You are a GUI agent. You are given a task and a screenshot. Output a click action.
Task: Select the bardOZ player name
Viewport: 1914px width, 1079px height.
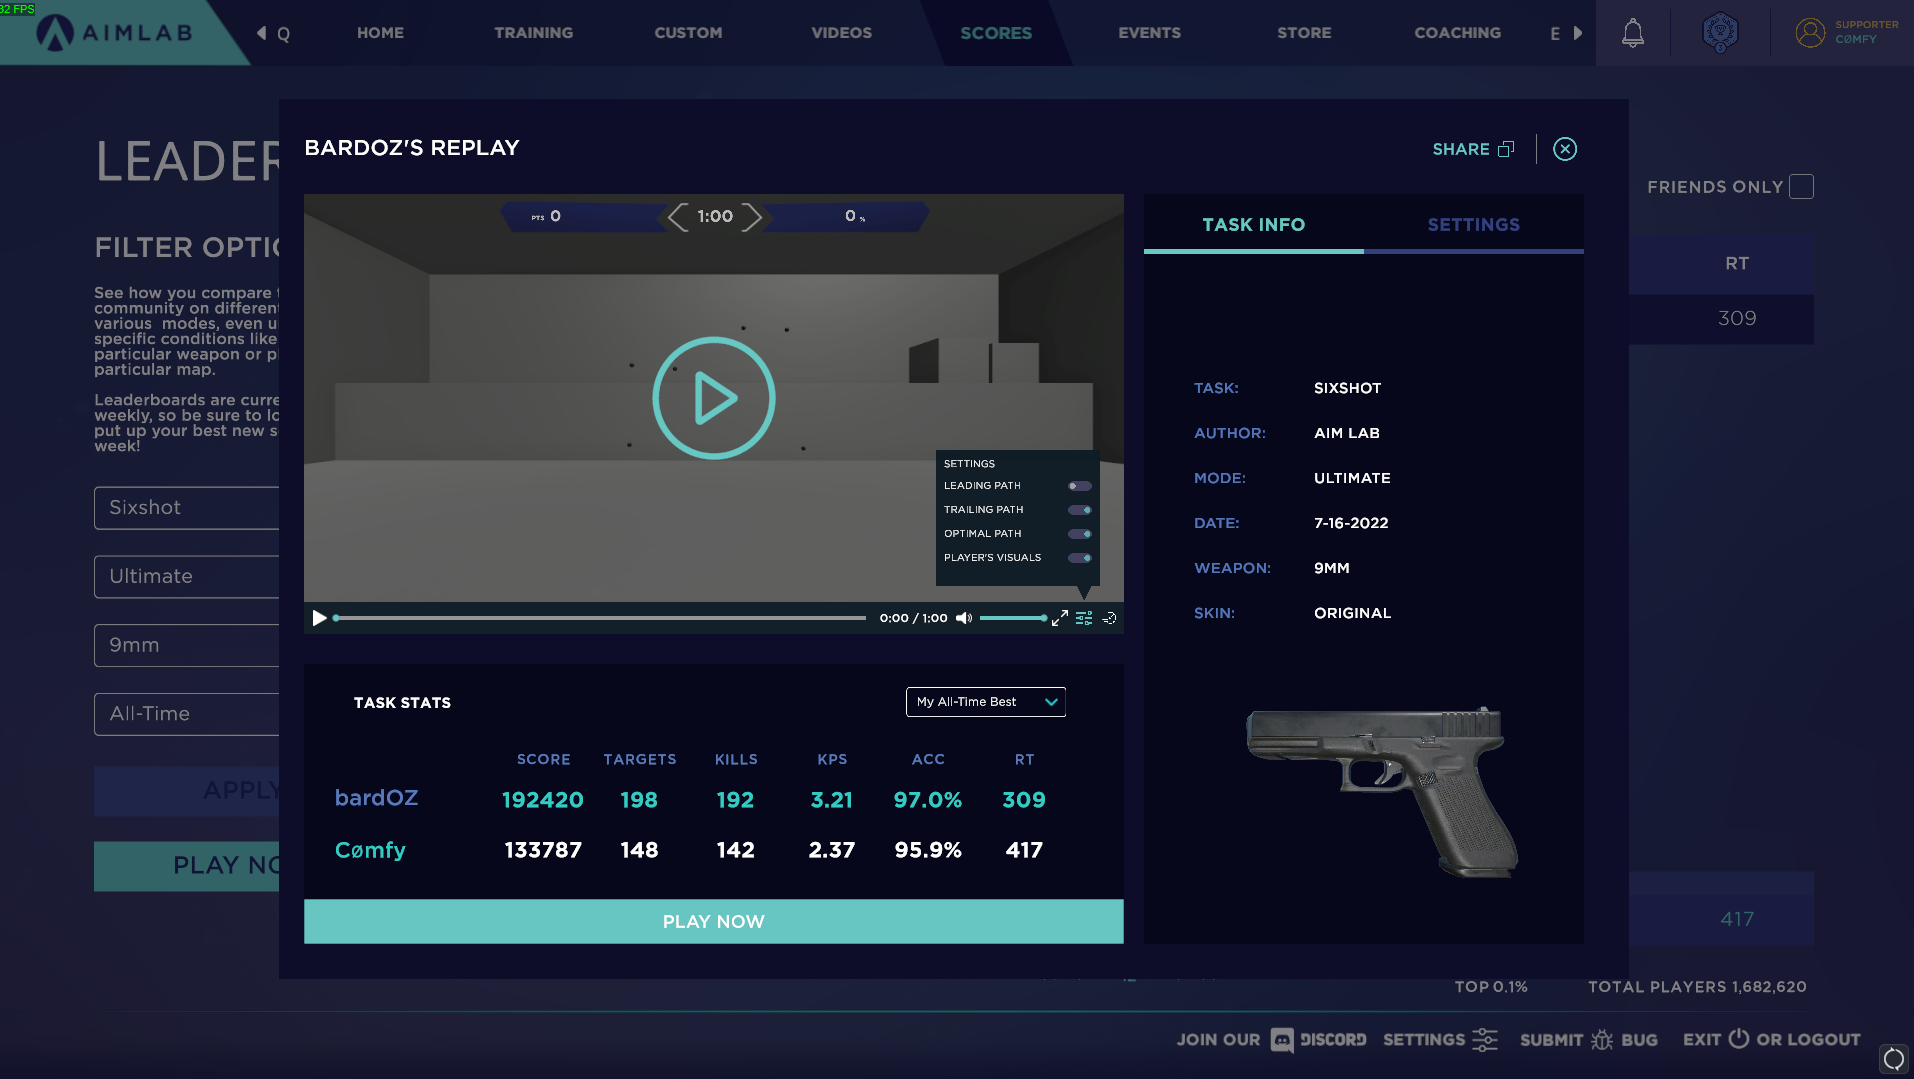[x=376, y=799]
